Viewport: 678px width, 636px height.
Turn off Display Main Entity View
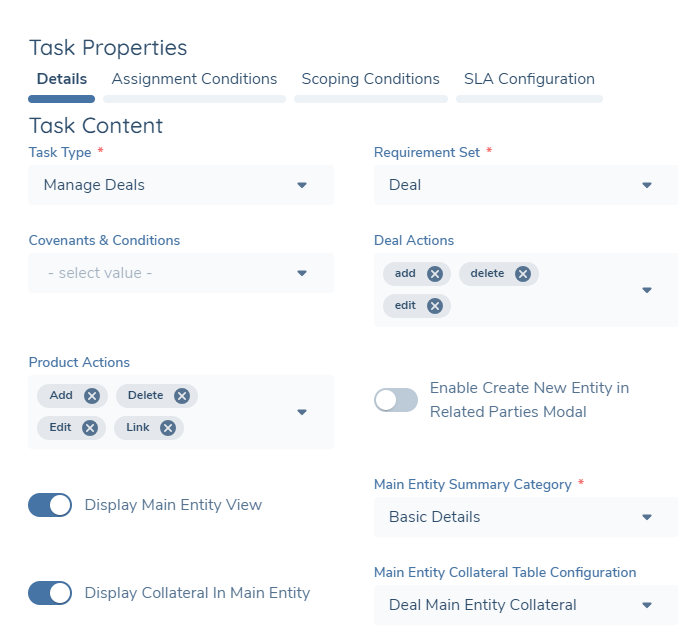(50, 505)
